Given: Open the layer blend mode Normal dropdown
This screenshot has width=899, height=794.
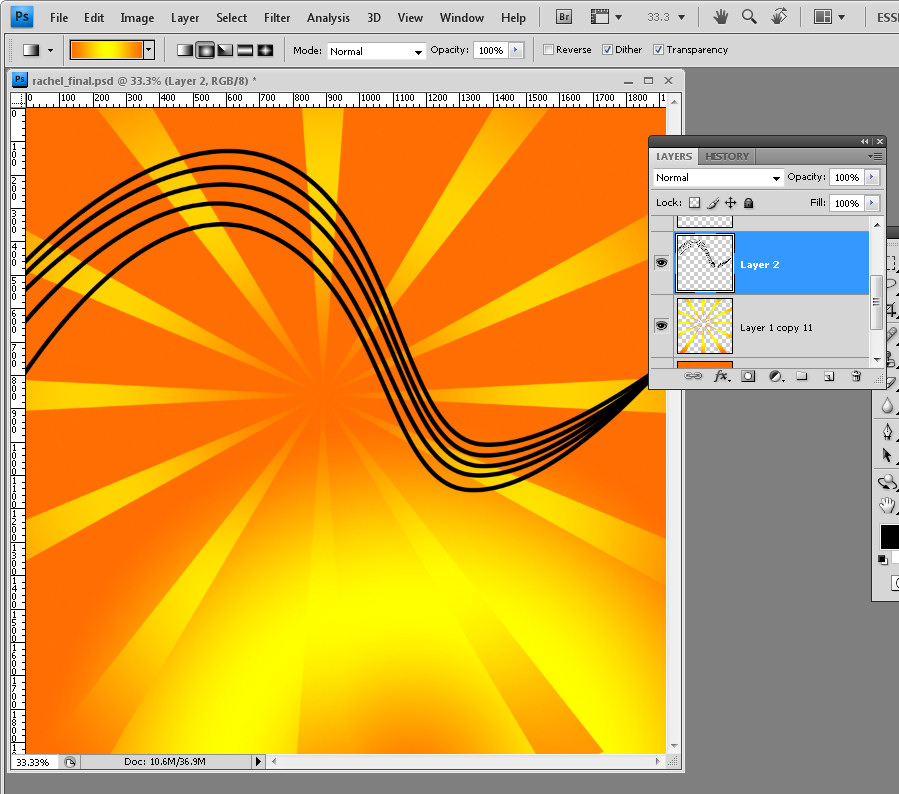Looking at the screenshot, I should (x=718, y=178).
